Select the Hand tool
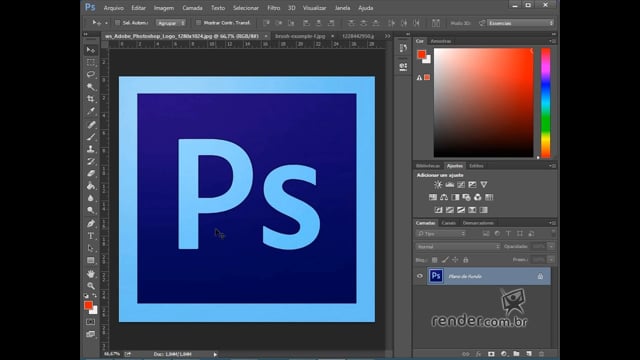 [x=91, y=273]
